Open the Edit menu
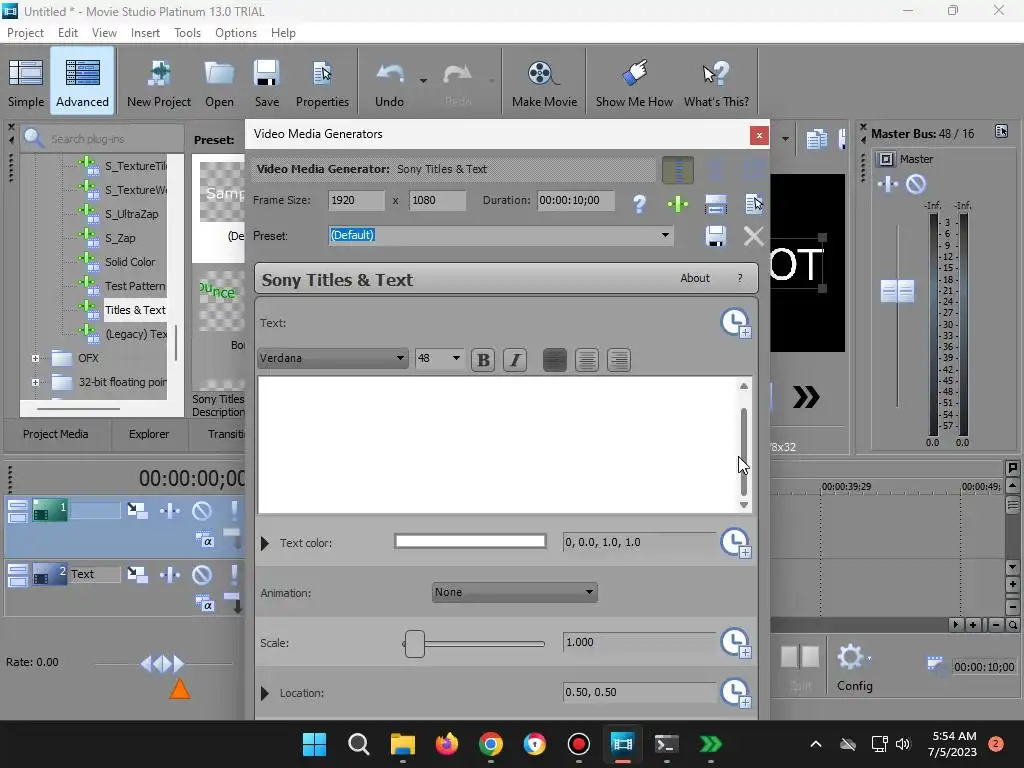1024x768 pixels. click(67, 33)
